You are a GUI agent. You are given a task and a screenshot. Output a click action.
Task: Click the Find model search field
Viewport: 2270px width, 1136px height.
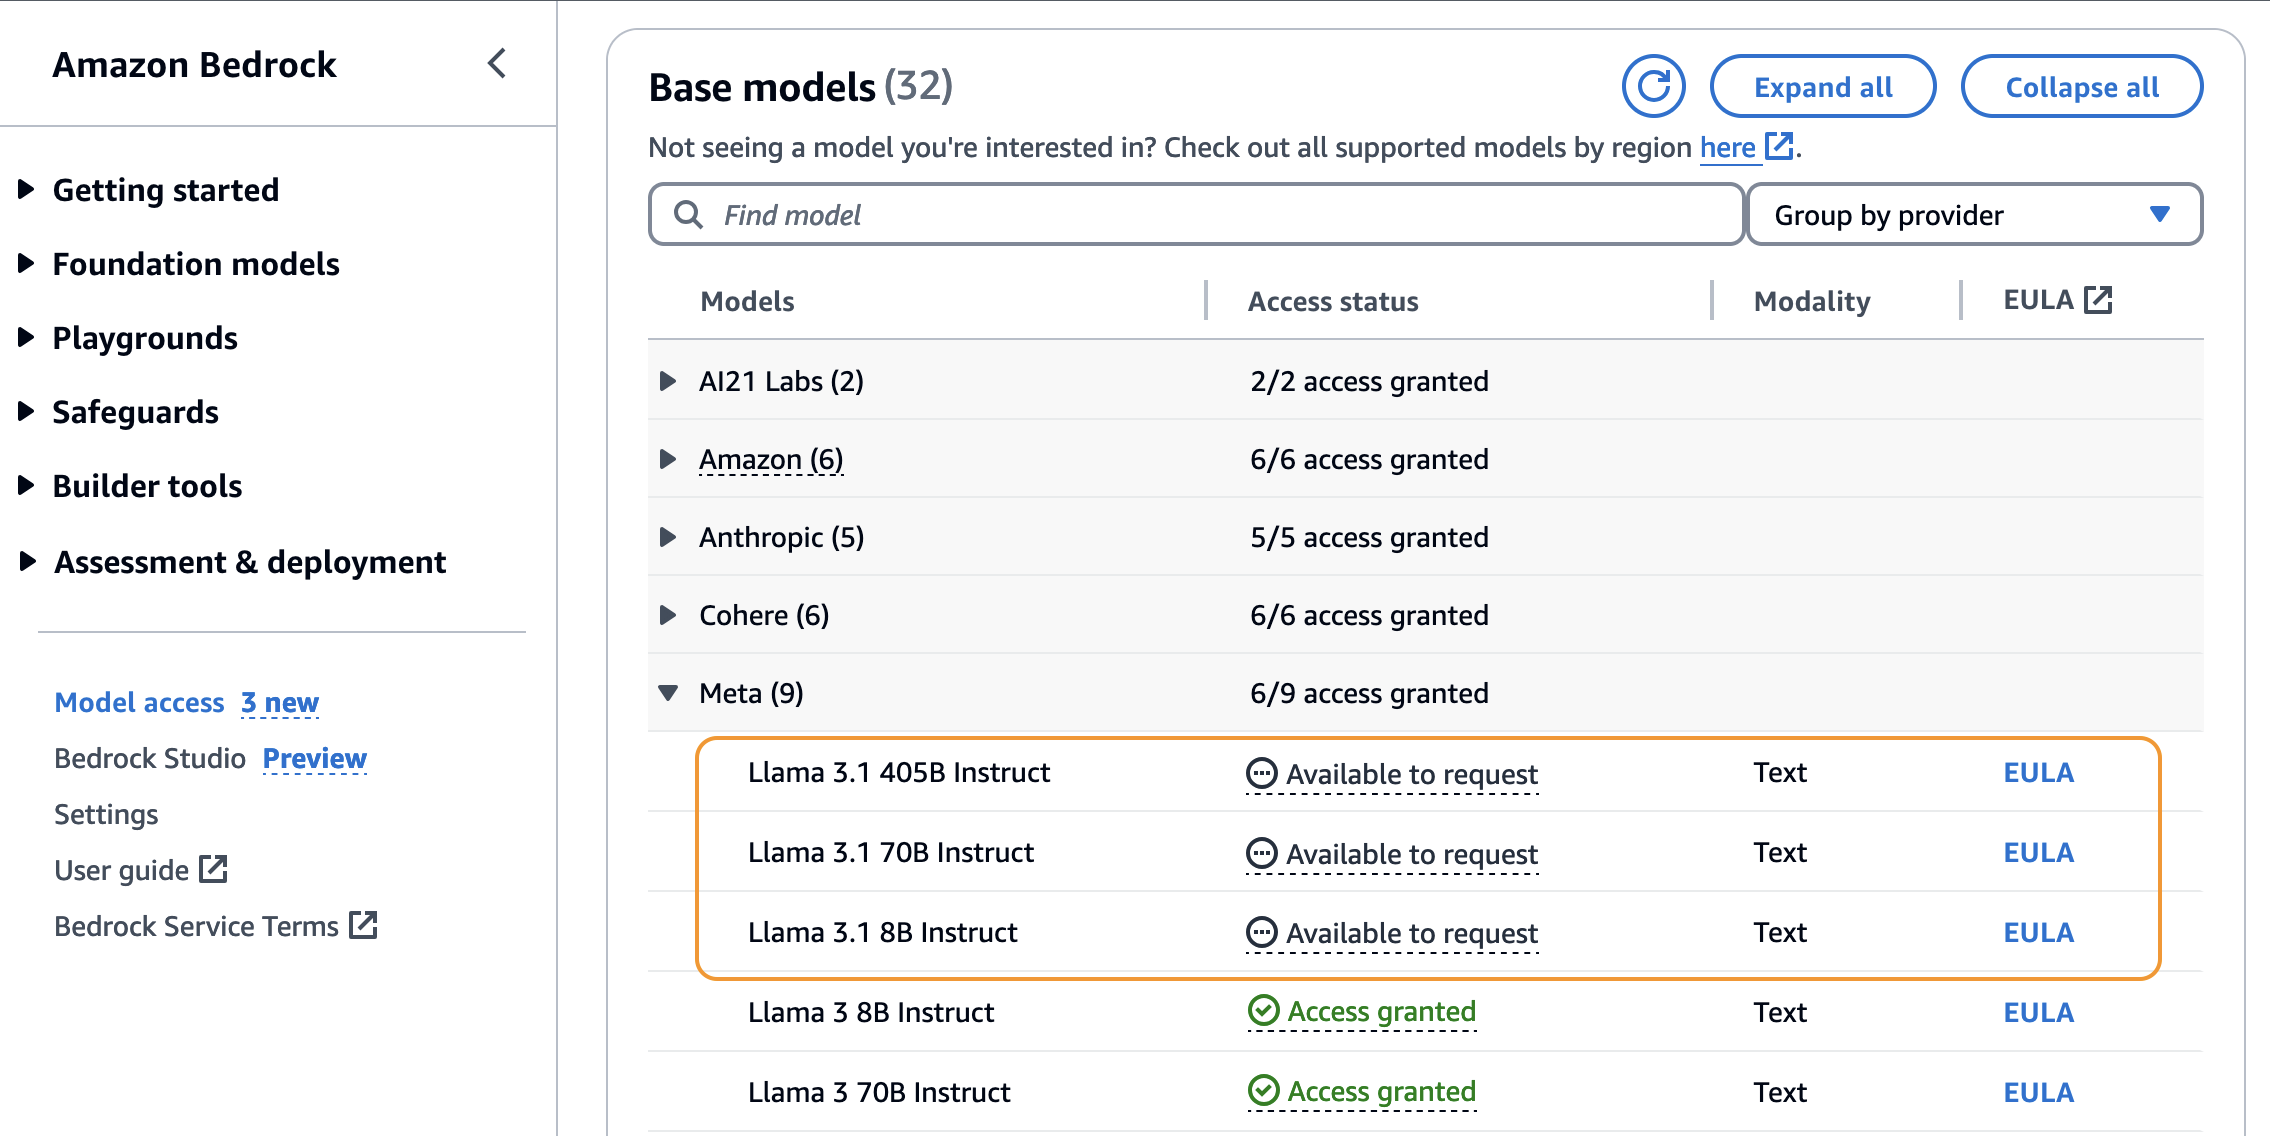tap(1195, 215)
